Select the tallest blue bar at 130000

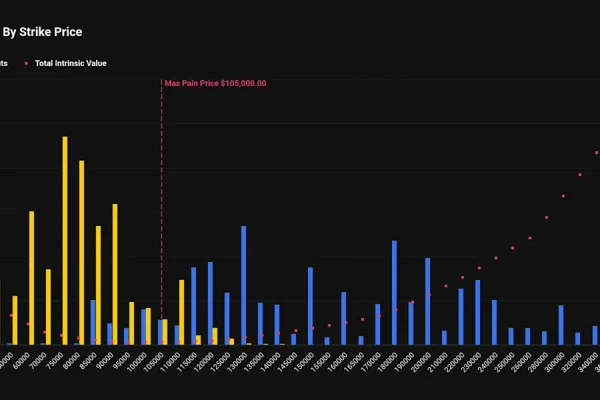click(243, 285)
